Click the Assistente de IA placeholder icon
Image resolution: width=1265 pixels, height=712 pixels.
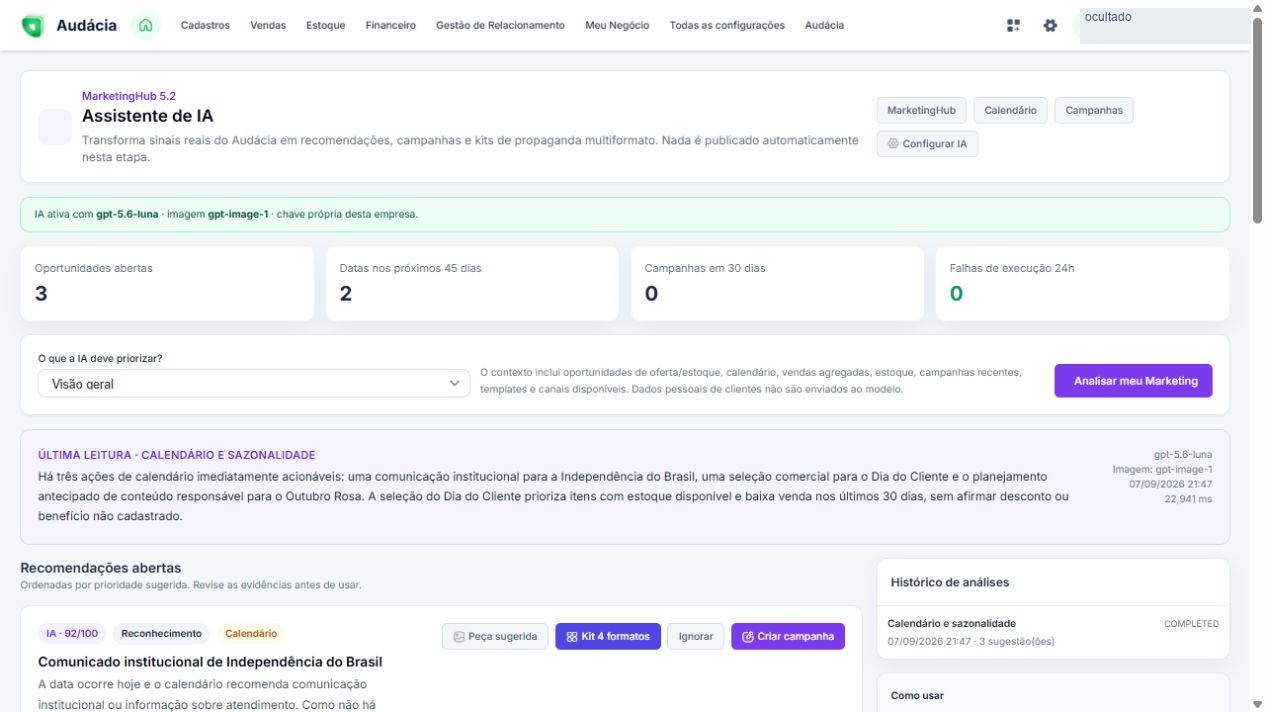click(55, 127)
